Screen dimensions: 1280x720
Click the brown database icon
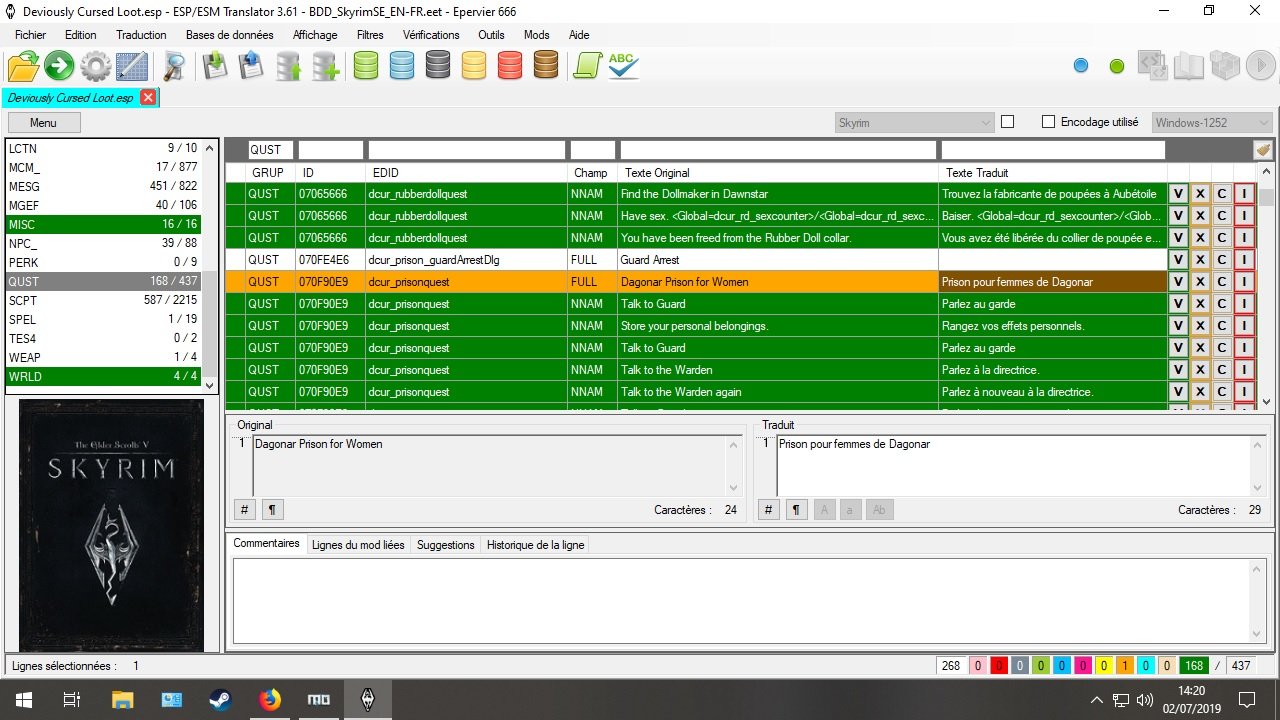545,67
